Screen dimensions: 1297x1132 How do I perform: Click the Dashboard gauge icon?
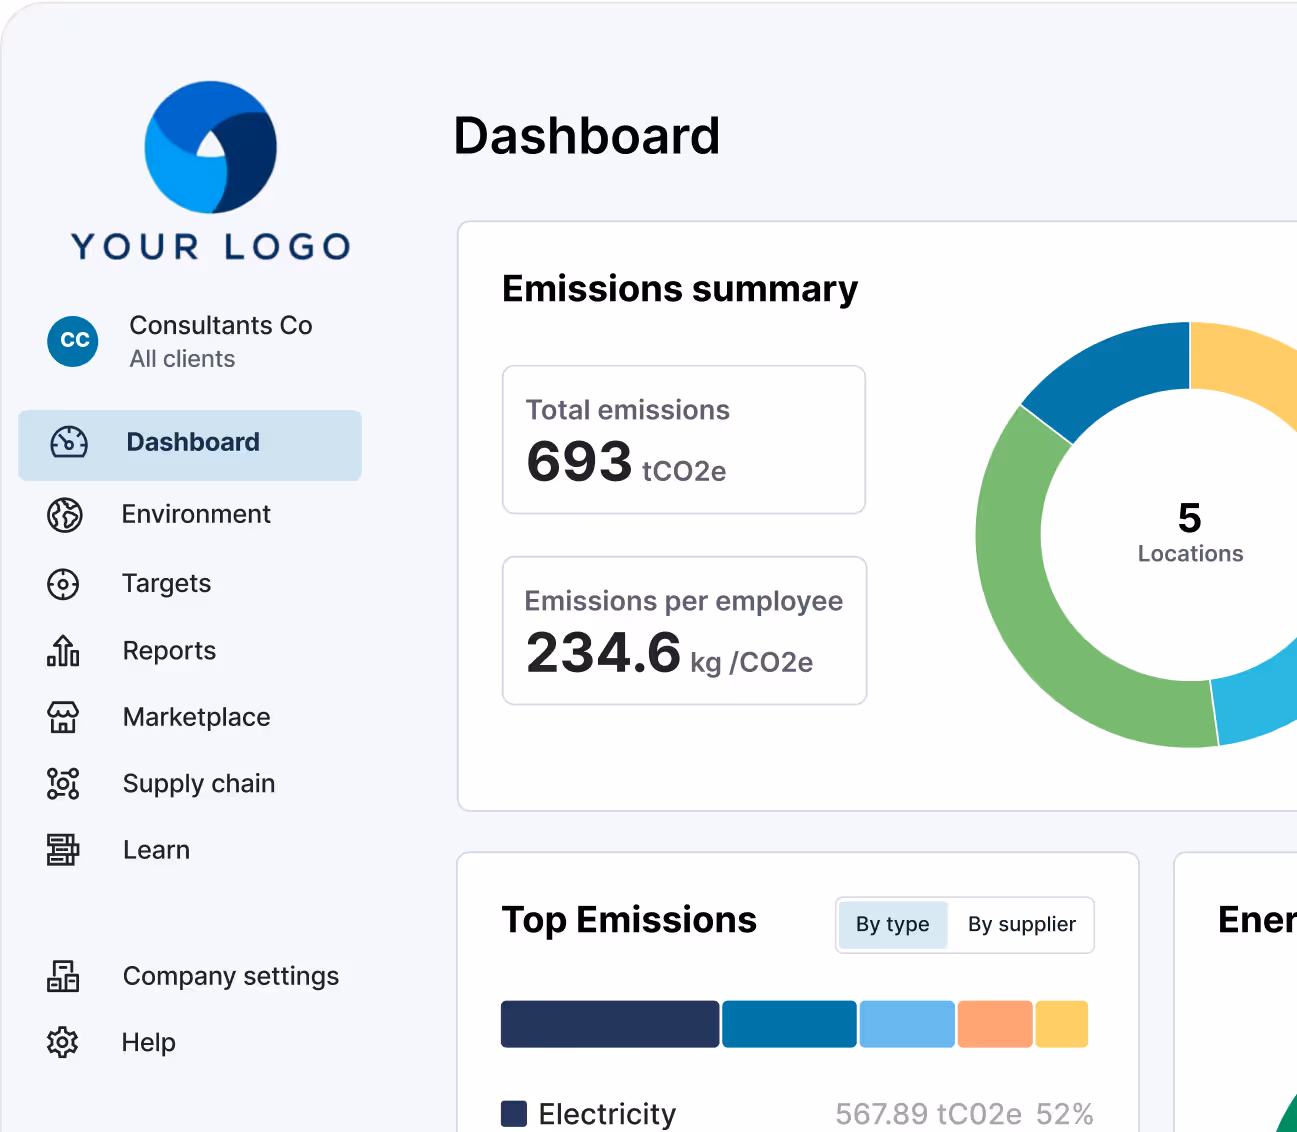click(69, 442)
